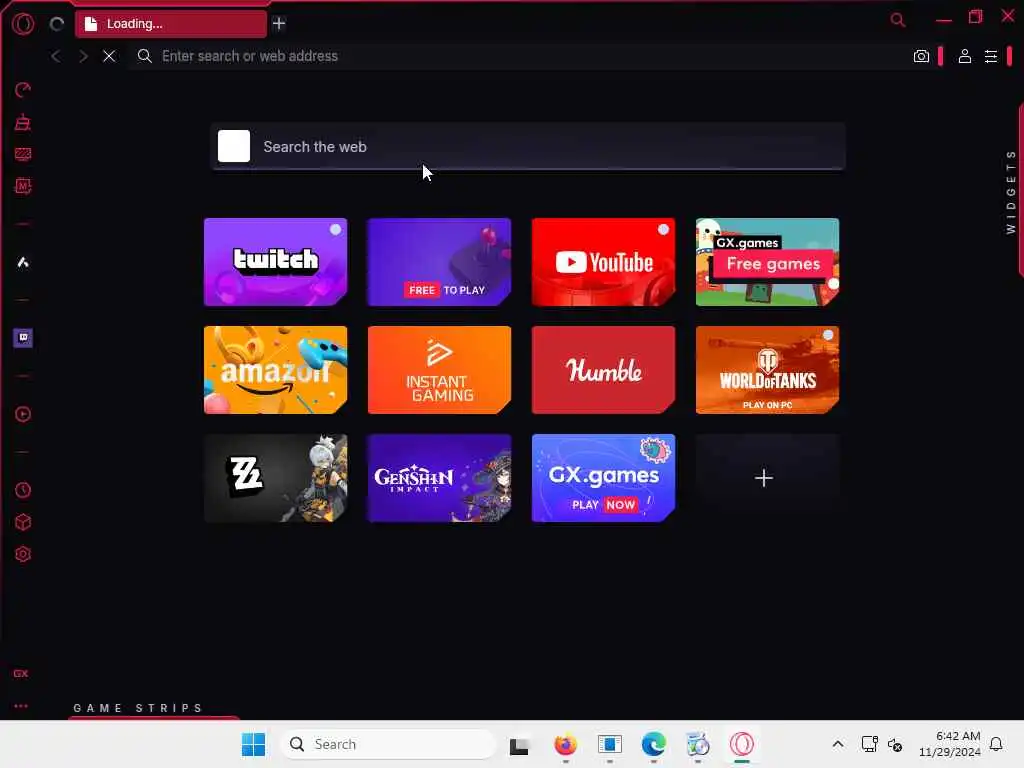Open Windows Start menu
The height and width of the screenshot is (768, 1024).
click(x=253, y=744)
